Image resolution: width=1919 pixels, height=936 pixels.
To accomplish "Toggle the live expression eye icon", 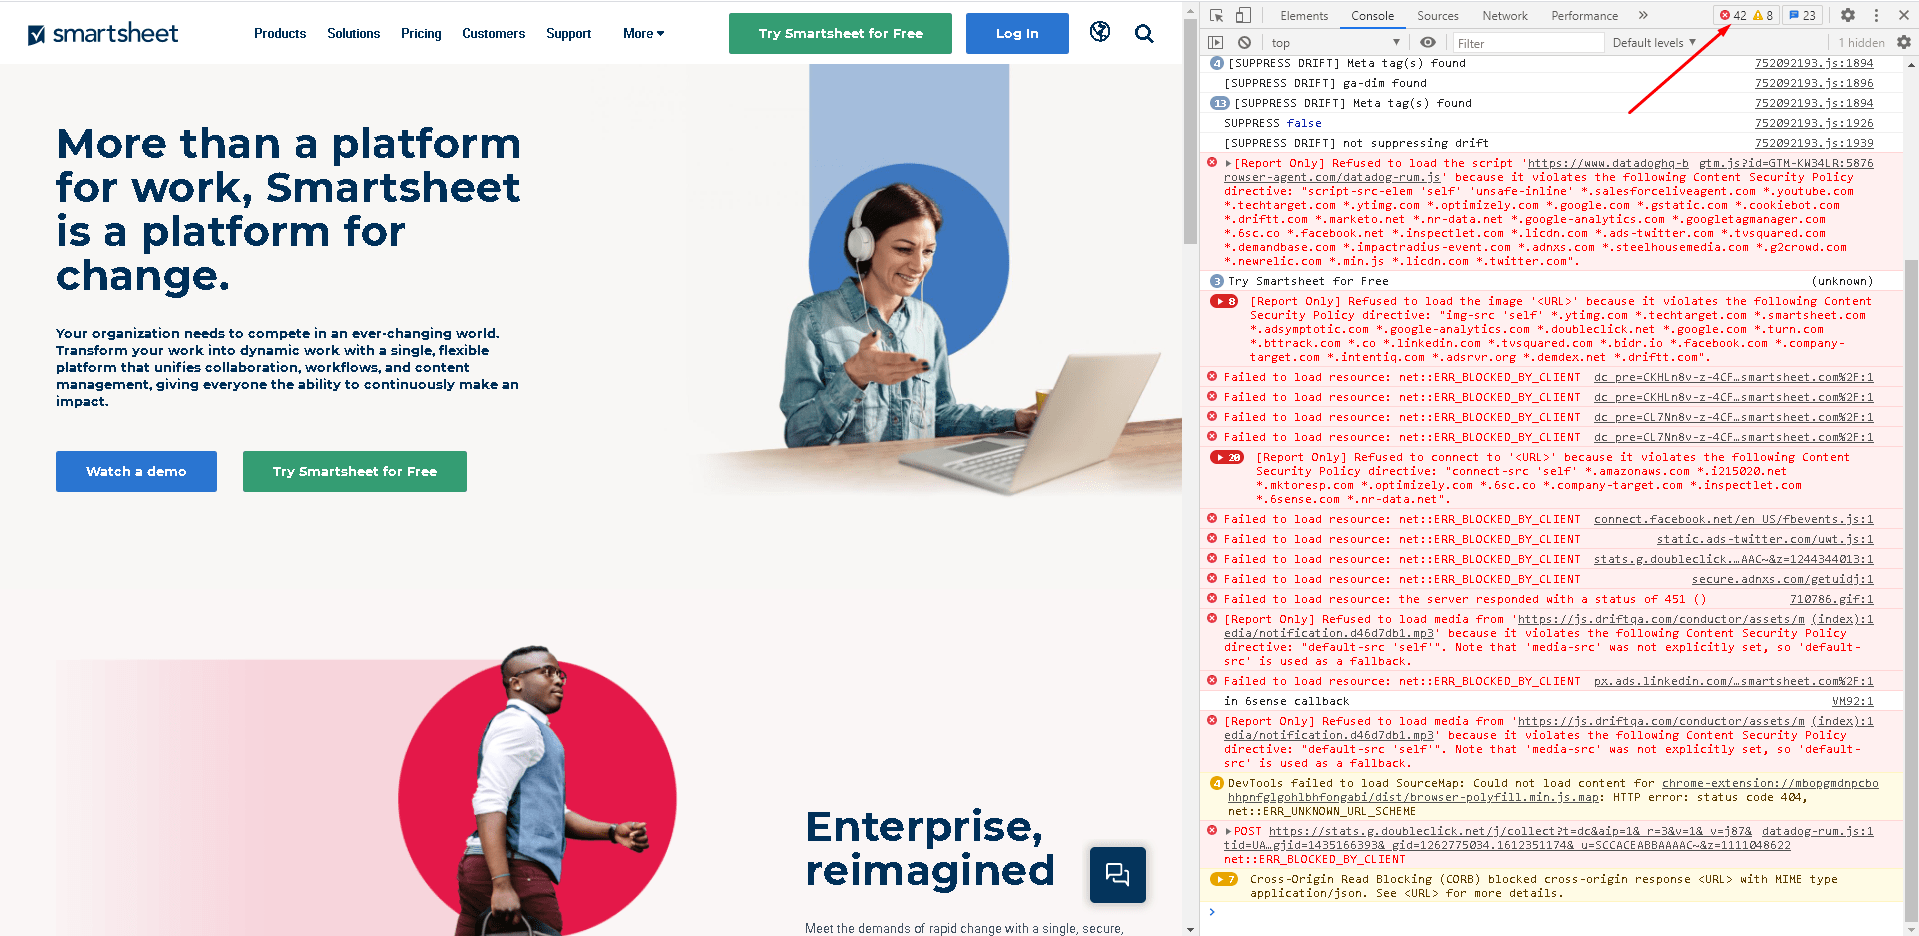I will tap(1428, 43).
